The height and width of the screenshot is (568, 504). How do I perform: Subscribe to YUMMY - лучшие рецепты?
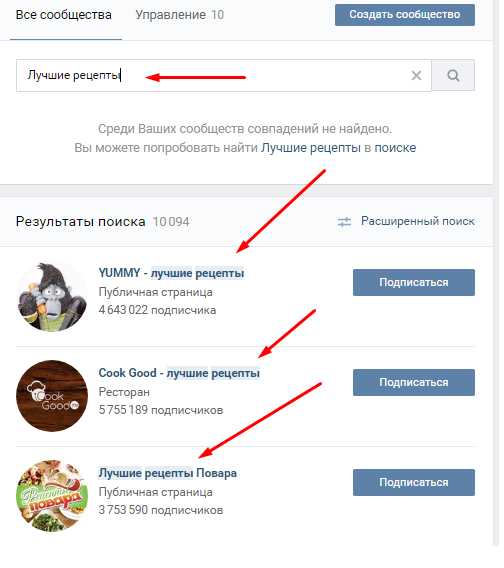tap(414, 282)
